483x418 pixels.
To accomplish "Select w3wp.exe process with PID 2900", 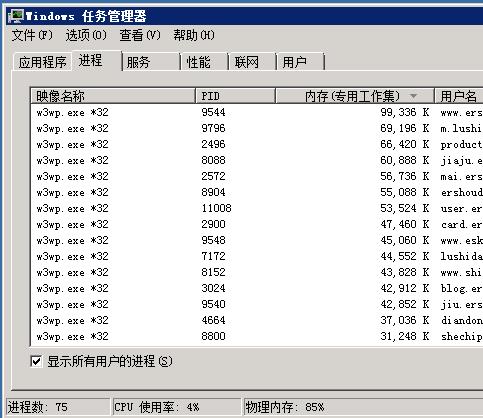I will point(257,224).
